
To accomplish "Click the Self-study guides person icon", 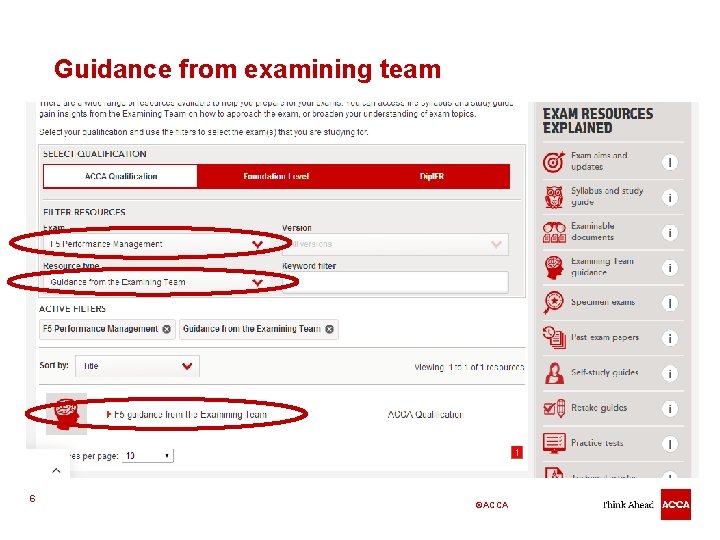I will tap(554, 373).
